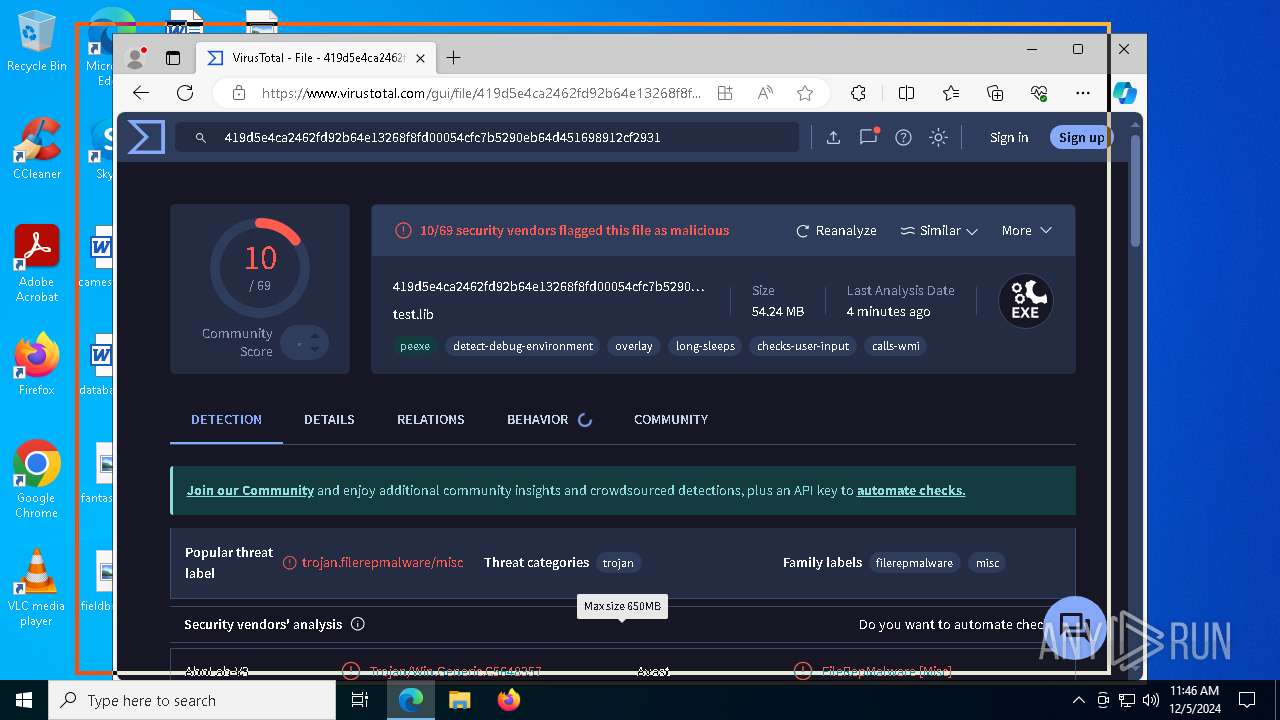Expand the Similar dropdown
Image resolution: width=1280 pixels, height=720 pixels.
[x=938, y=230]
